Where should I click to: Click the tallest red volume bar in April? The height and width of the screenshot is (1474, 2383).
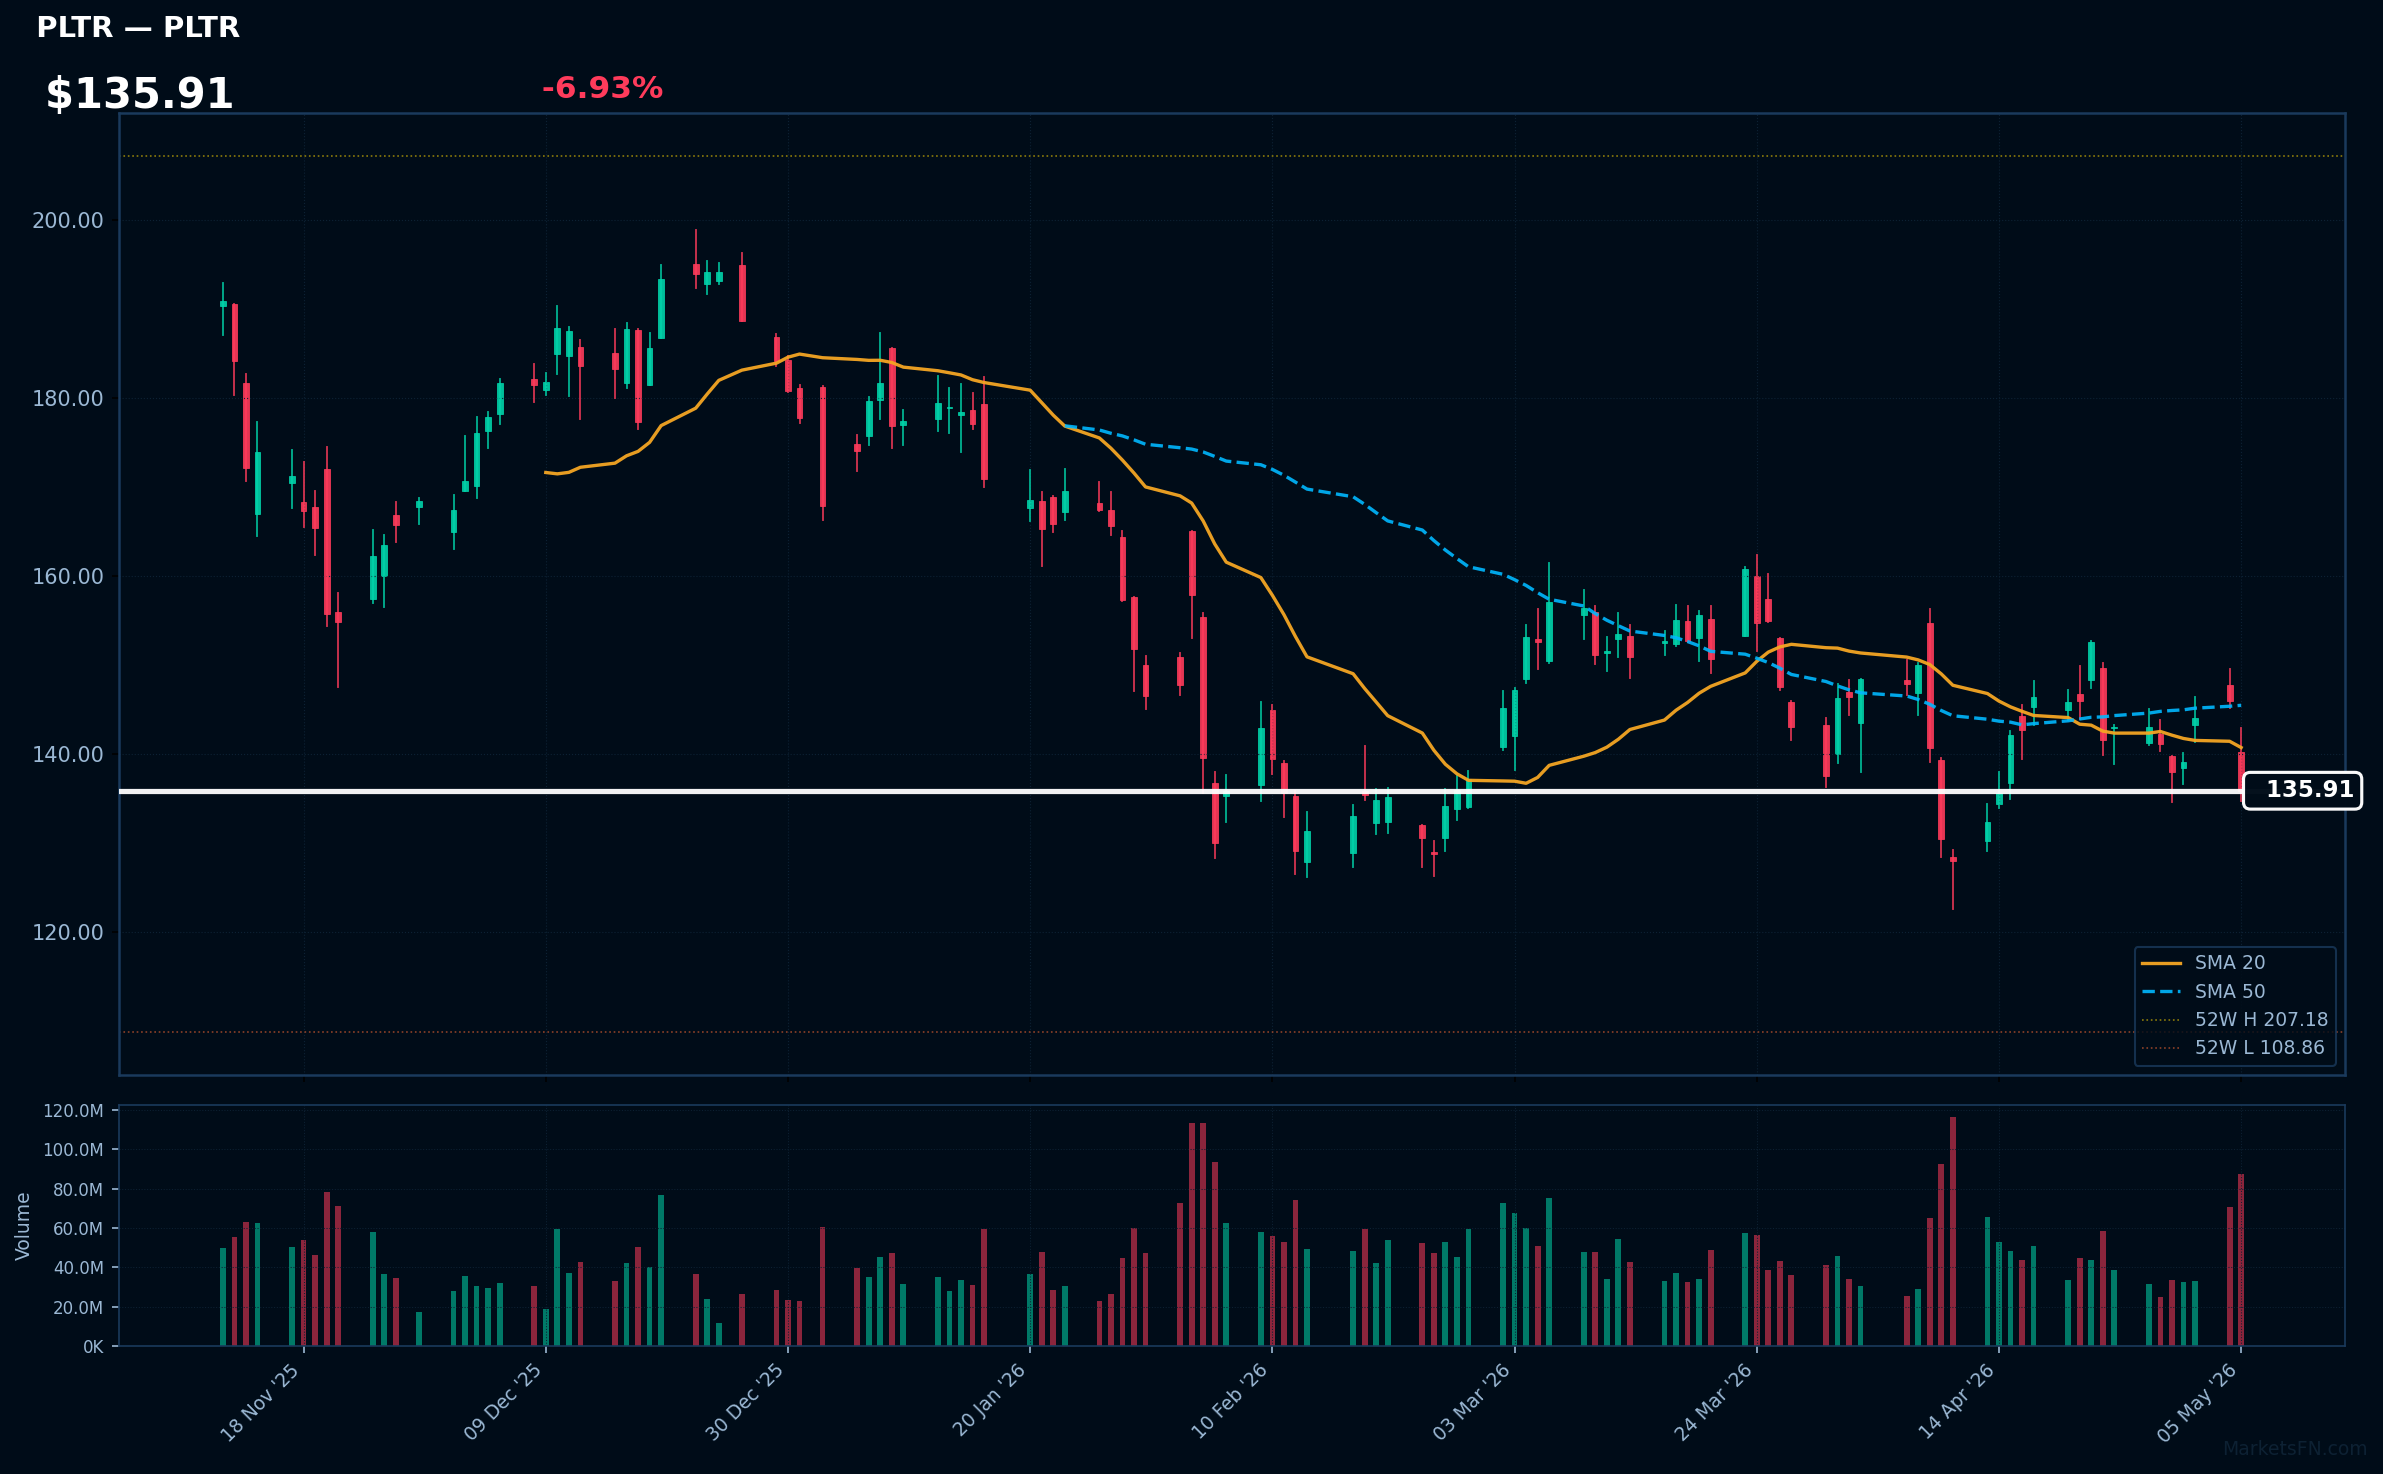(1953, 1231)
